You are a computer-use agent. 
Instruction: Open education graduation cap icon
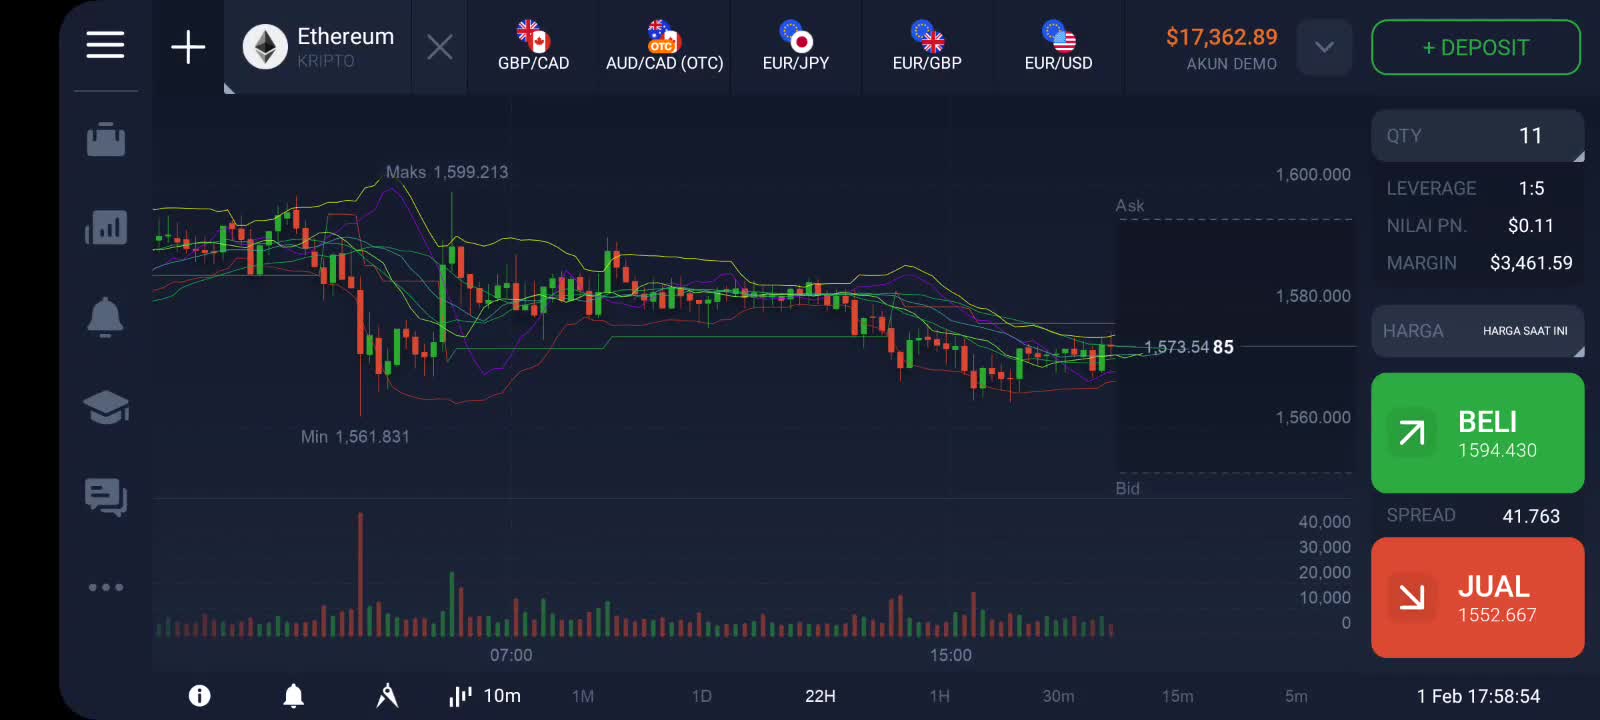(106, 407)
